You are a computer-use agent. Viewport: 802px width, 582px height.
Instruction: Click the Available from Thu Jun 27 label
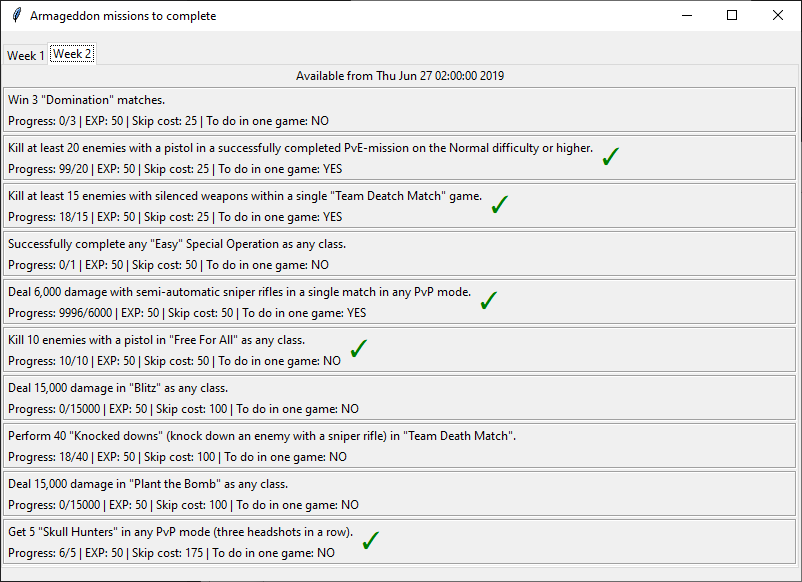(x=400, y=76)
